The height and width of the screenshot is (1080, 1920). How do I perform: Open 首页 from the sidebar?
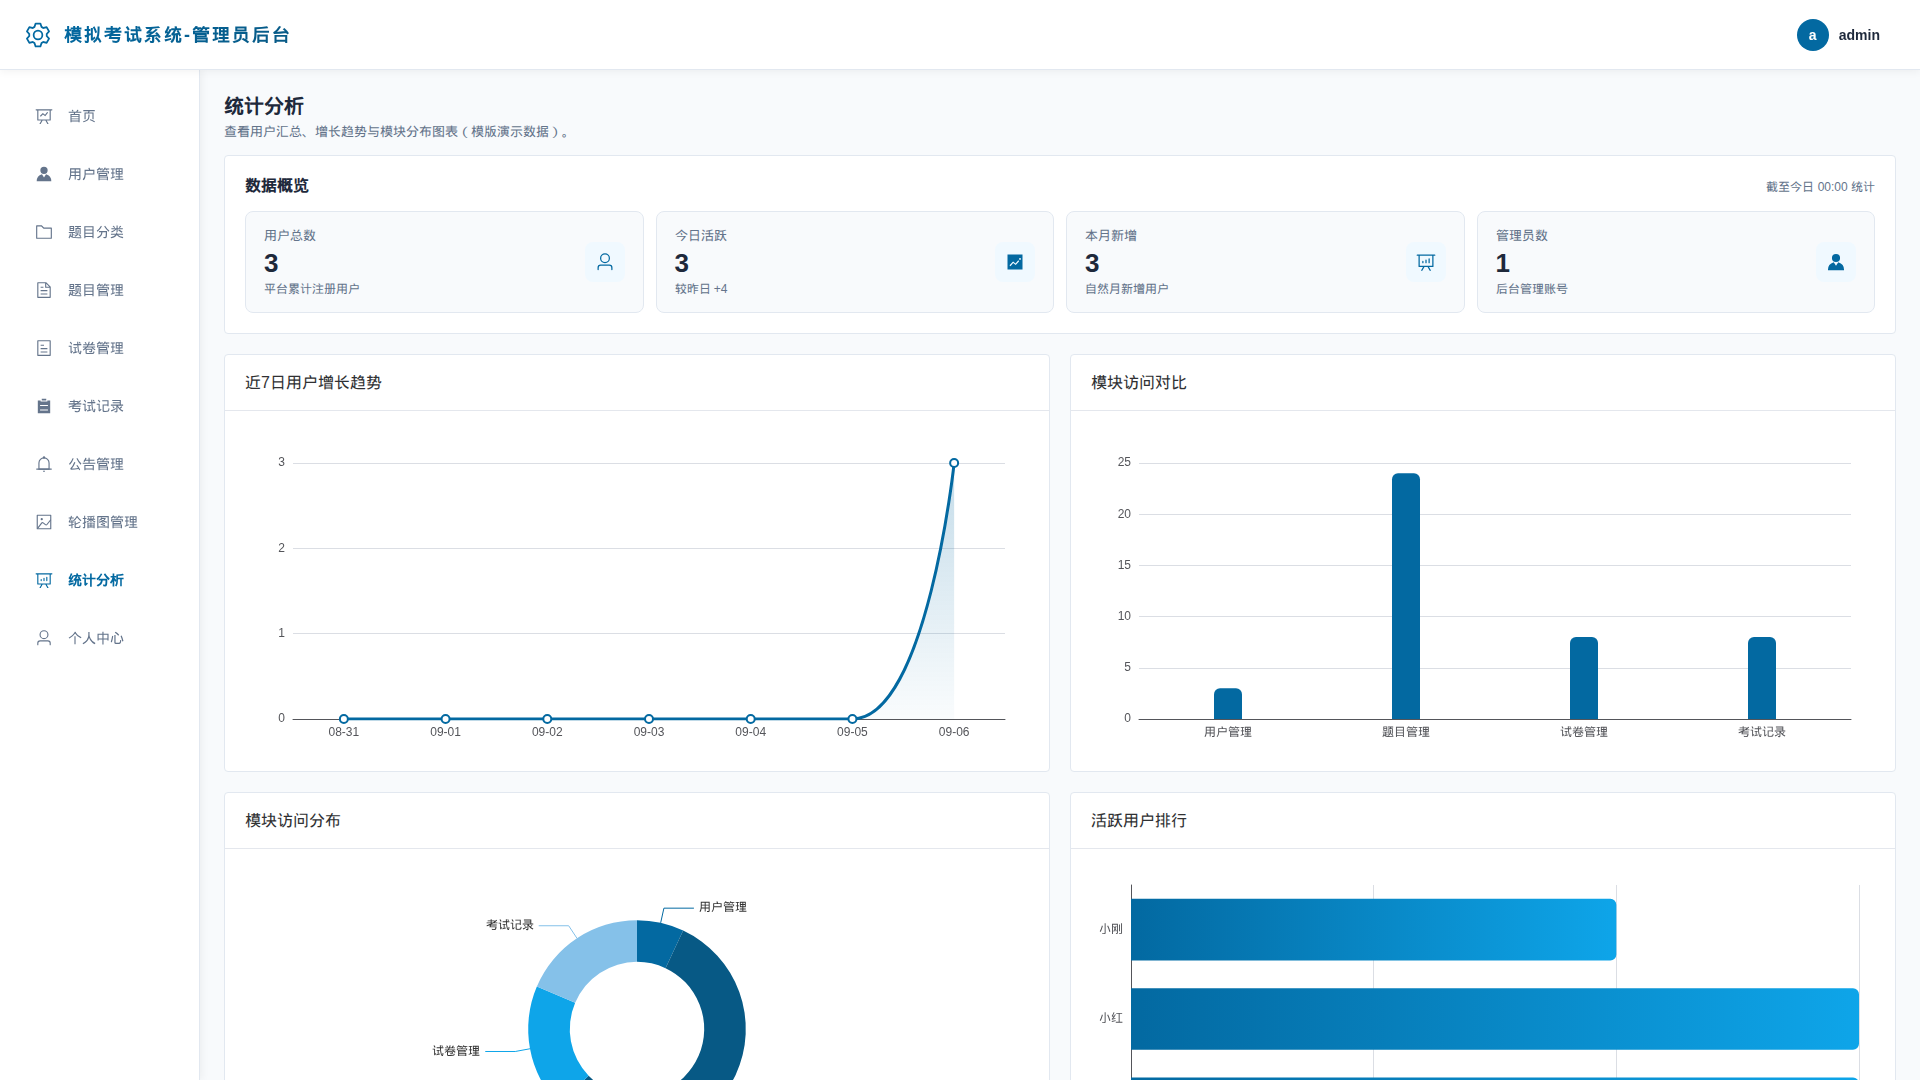click(x=100, y=116)
